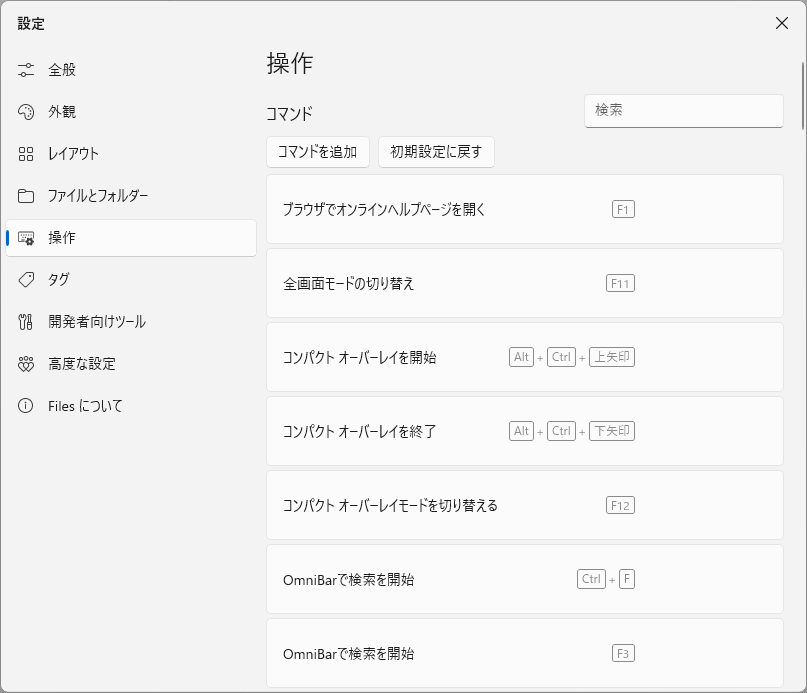Click the vertical scrollbar thumb

point(802,96)
